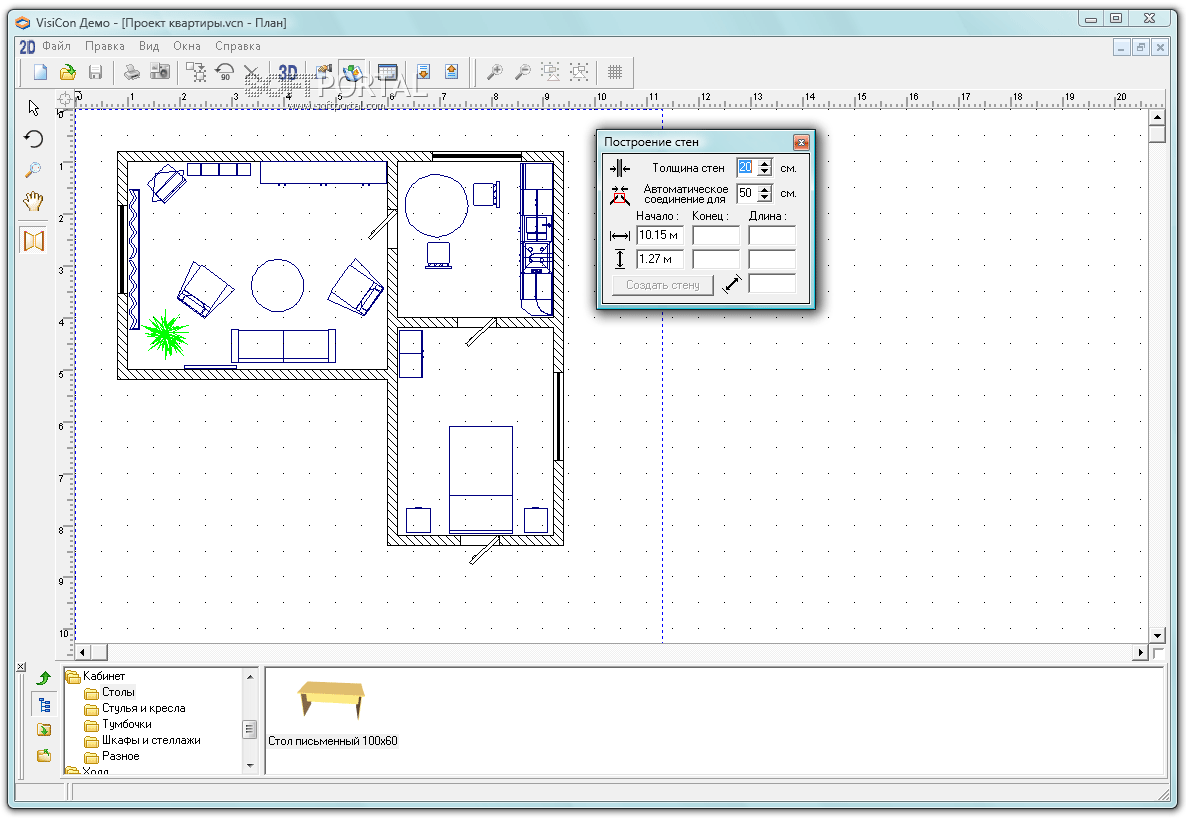Click the canvas vertical scrollbar down arrow

[1157, 635]
